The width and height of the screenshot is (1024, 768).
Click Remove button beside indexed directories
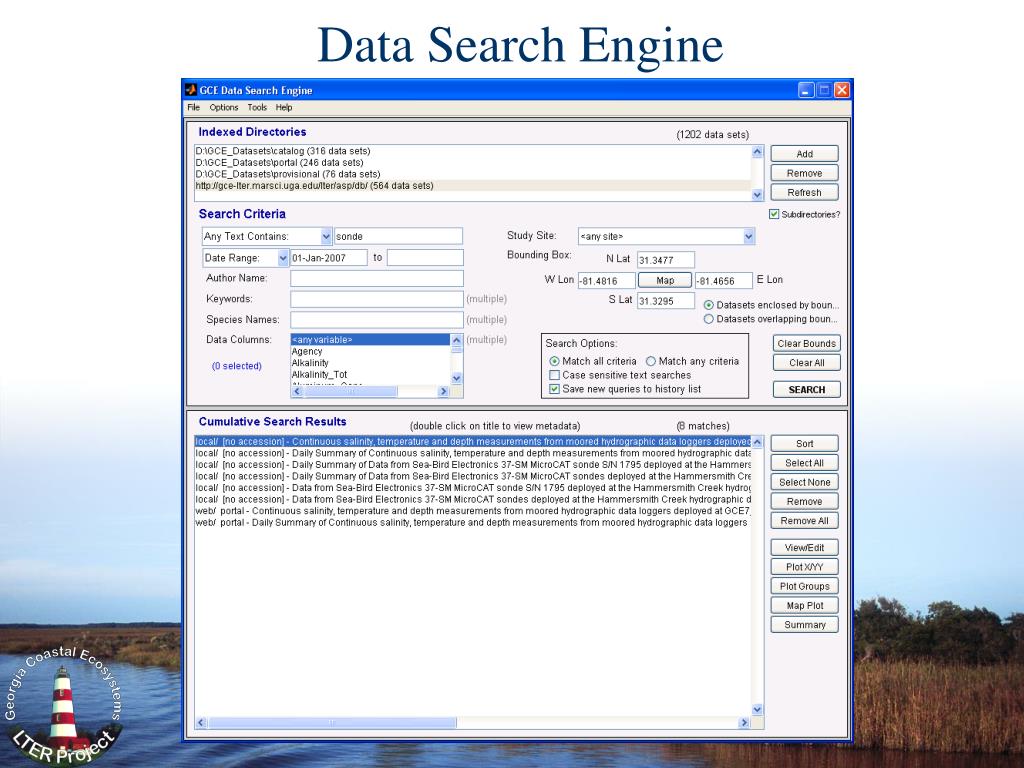tap(804, 173)
